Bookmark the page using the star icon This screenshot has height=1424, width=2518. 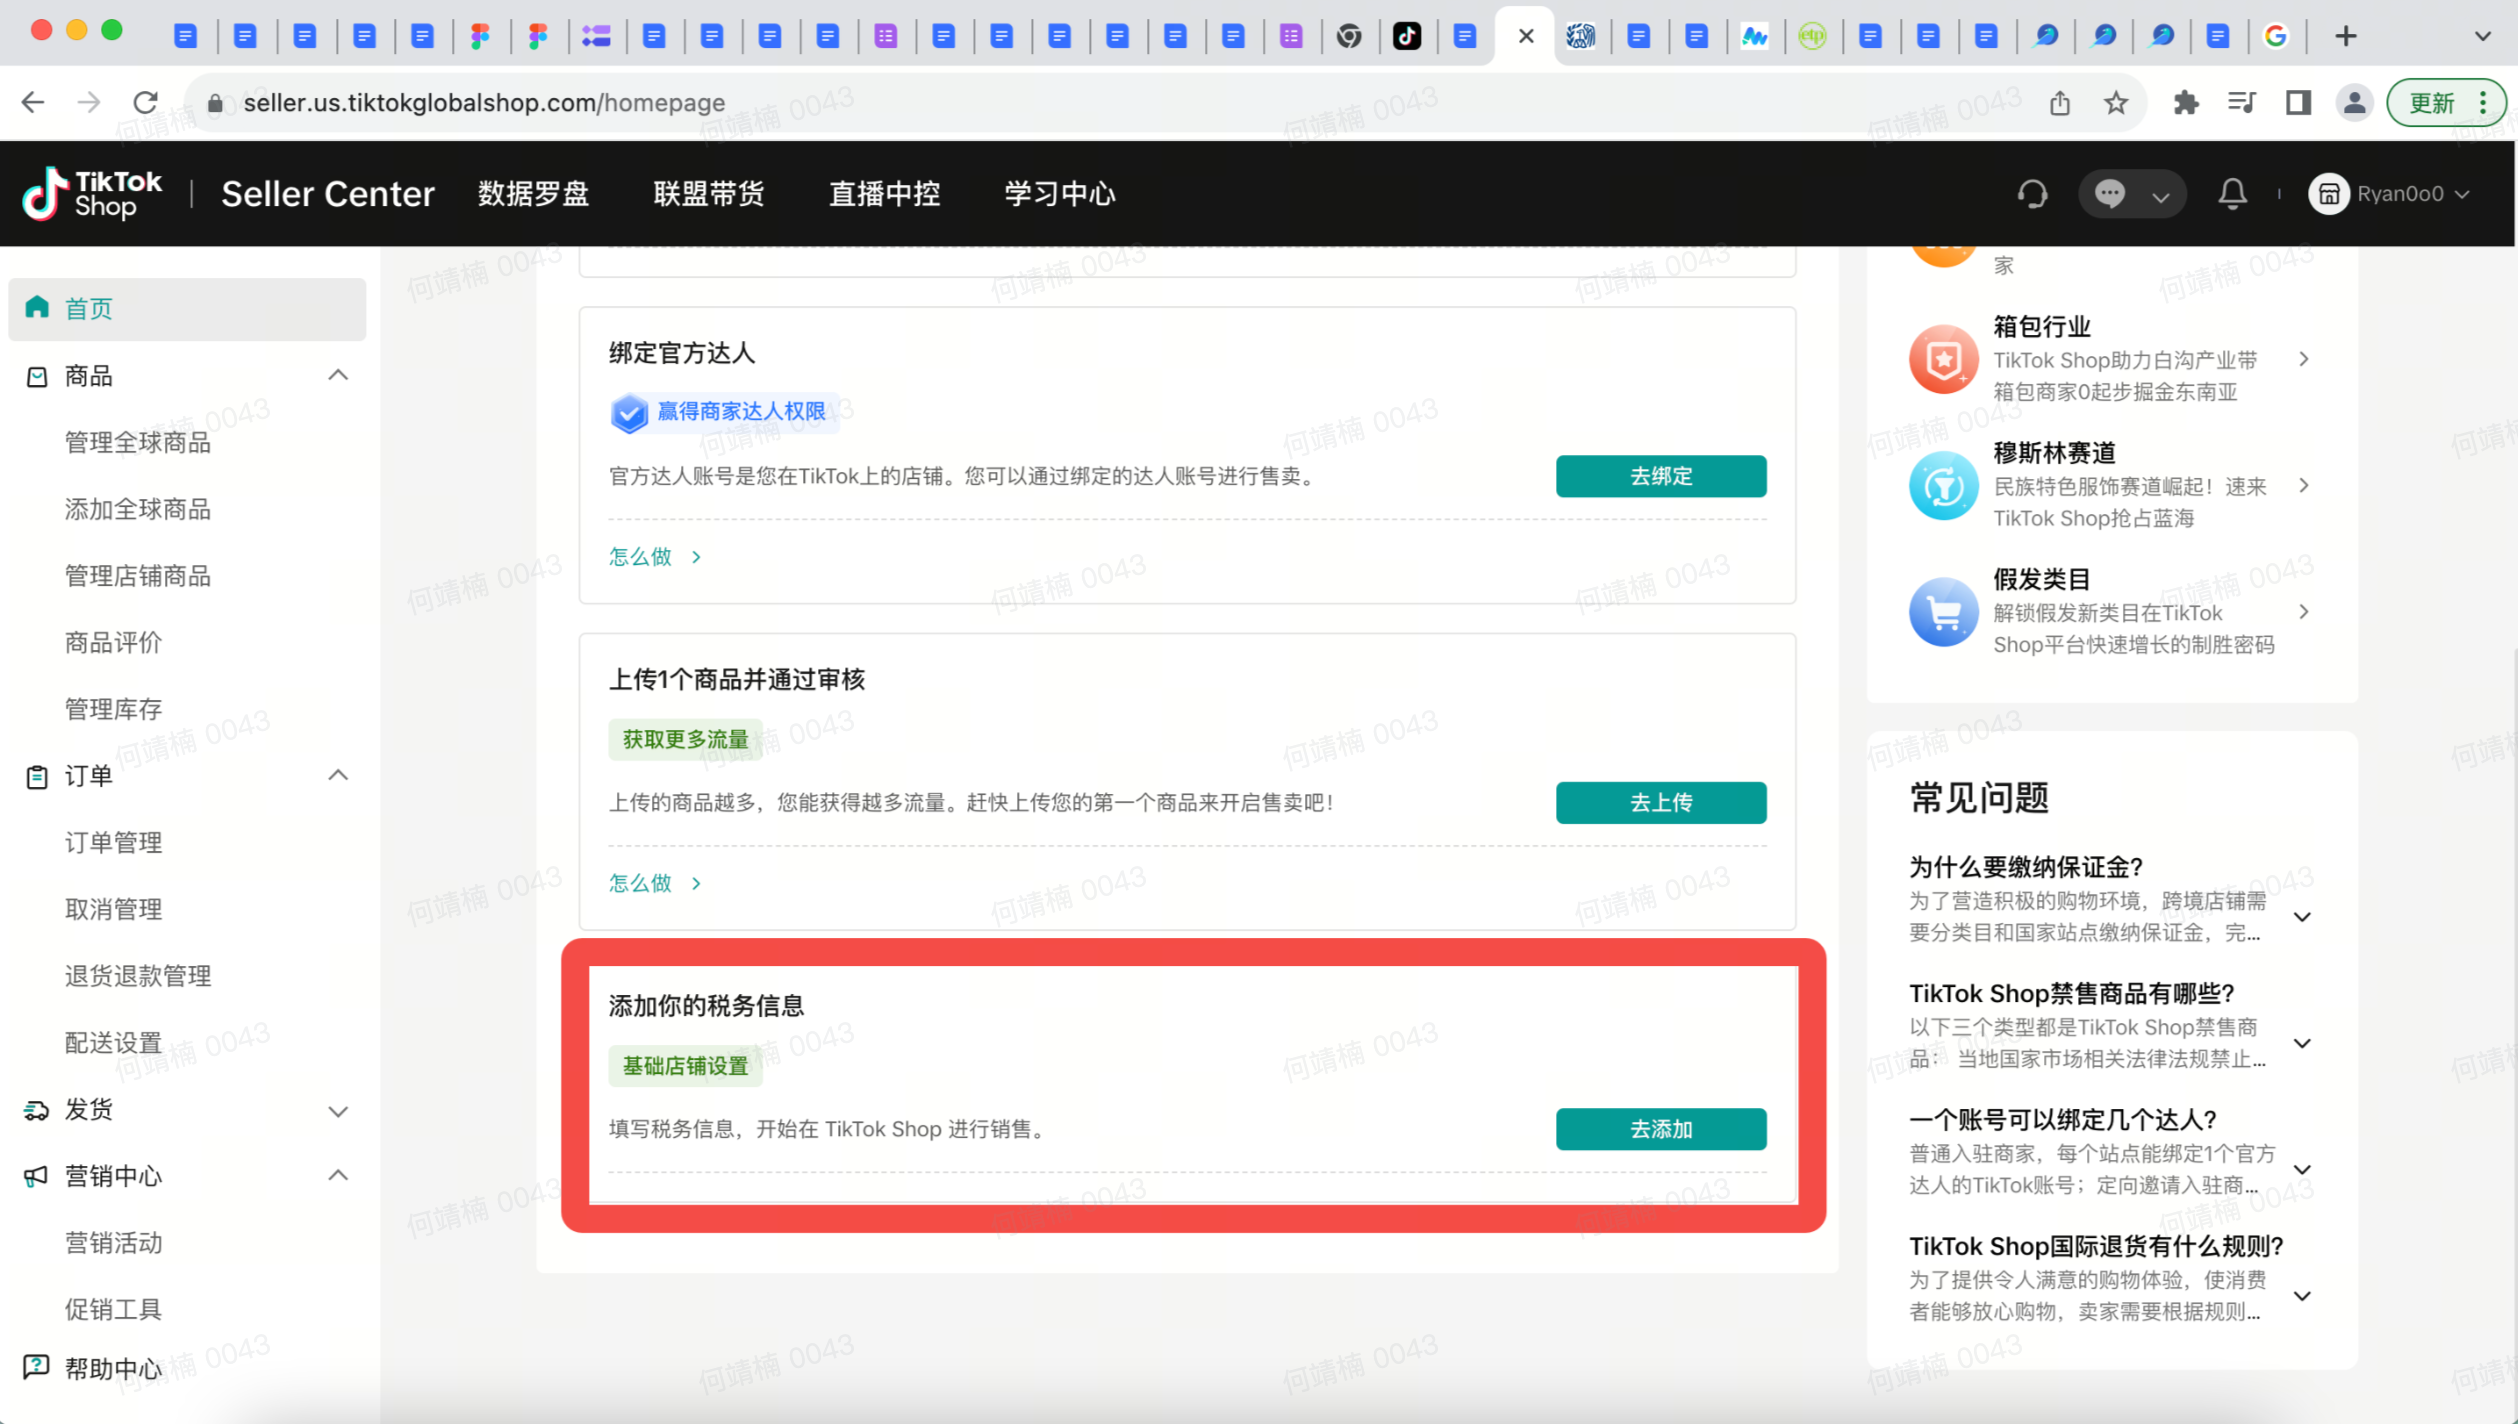click(x=2116, y=102)
